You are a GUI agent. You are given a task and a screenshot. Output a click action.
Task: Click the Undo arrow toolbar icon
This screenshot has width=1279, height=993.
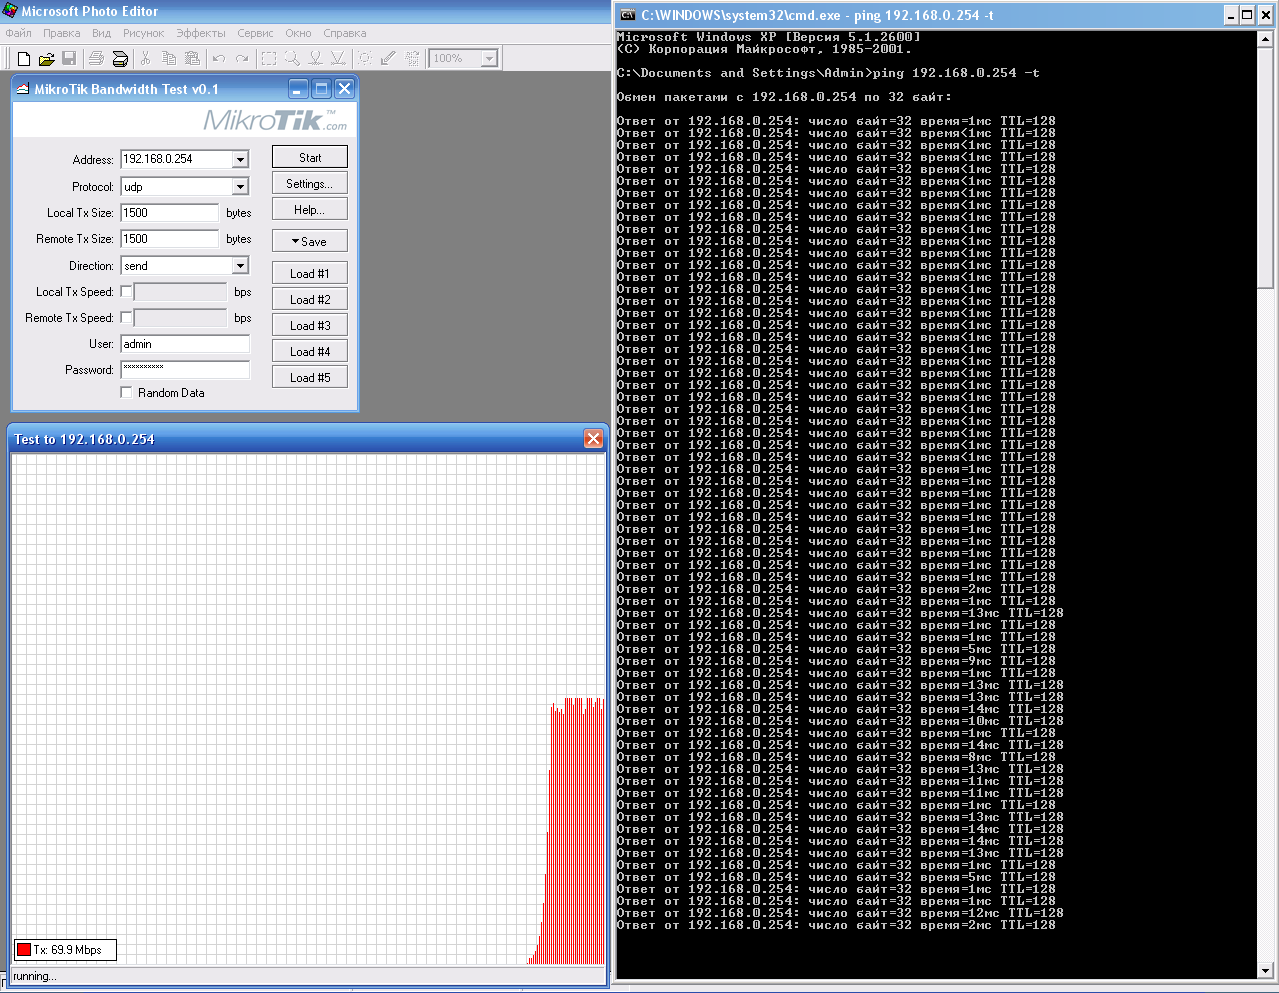click(219, 59)
